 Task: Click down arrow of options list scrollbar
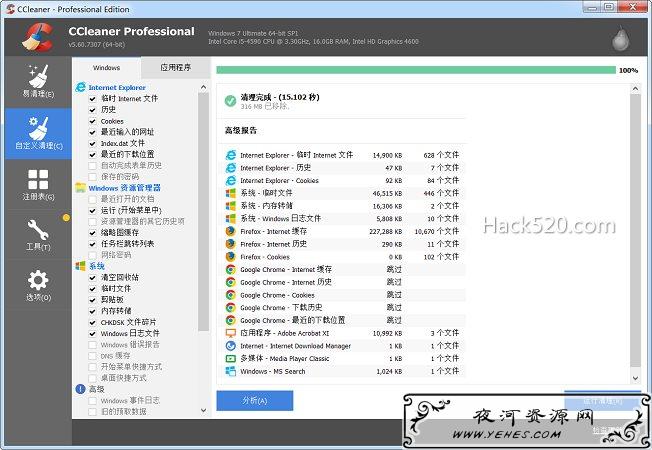click(x=203, y=410)
